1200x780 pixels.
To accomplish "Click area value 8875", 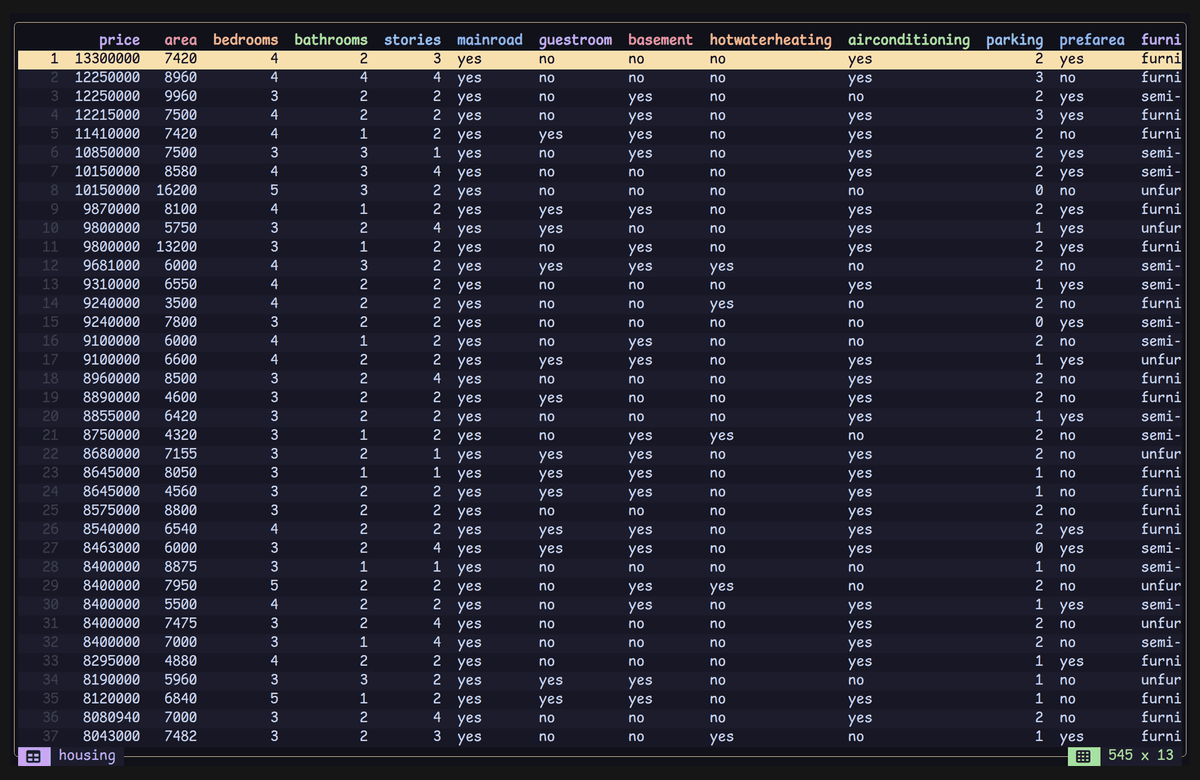I will 180,567.
